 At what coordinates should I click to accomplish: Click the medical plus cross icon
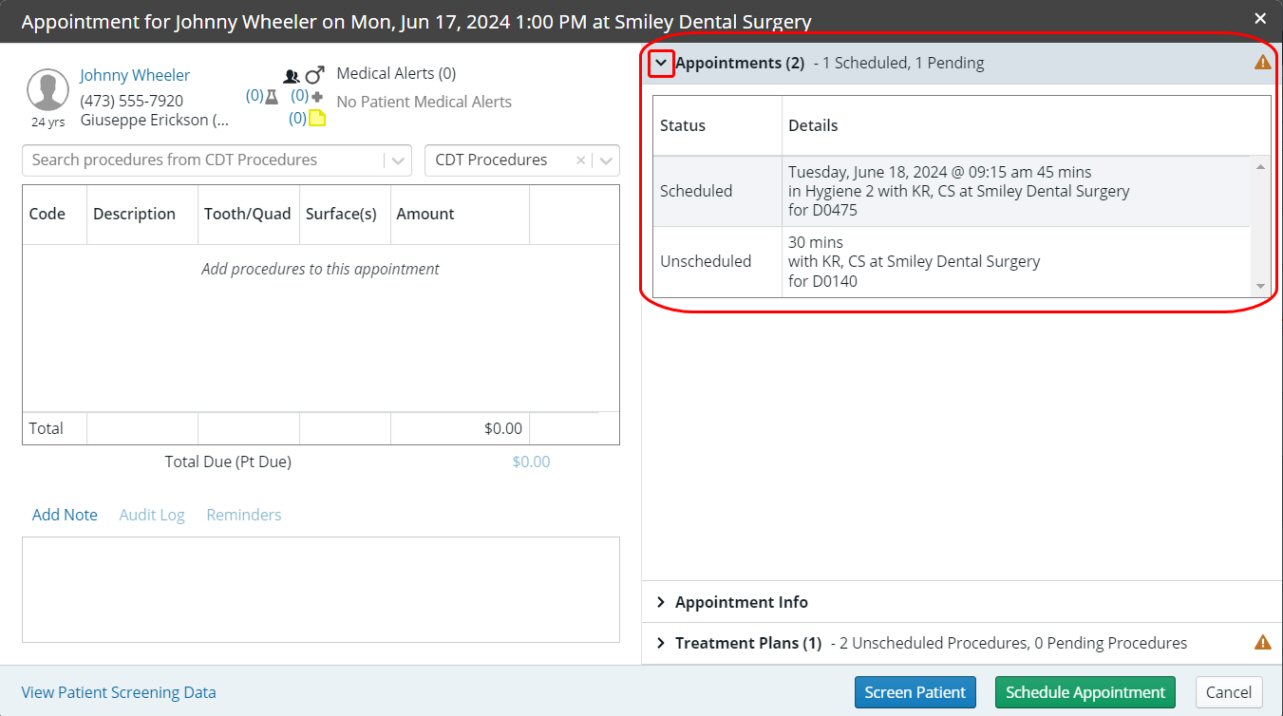coord(317,97)
